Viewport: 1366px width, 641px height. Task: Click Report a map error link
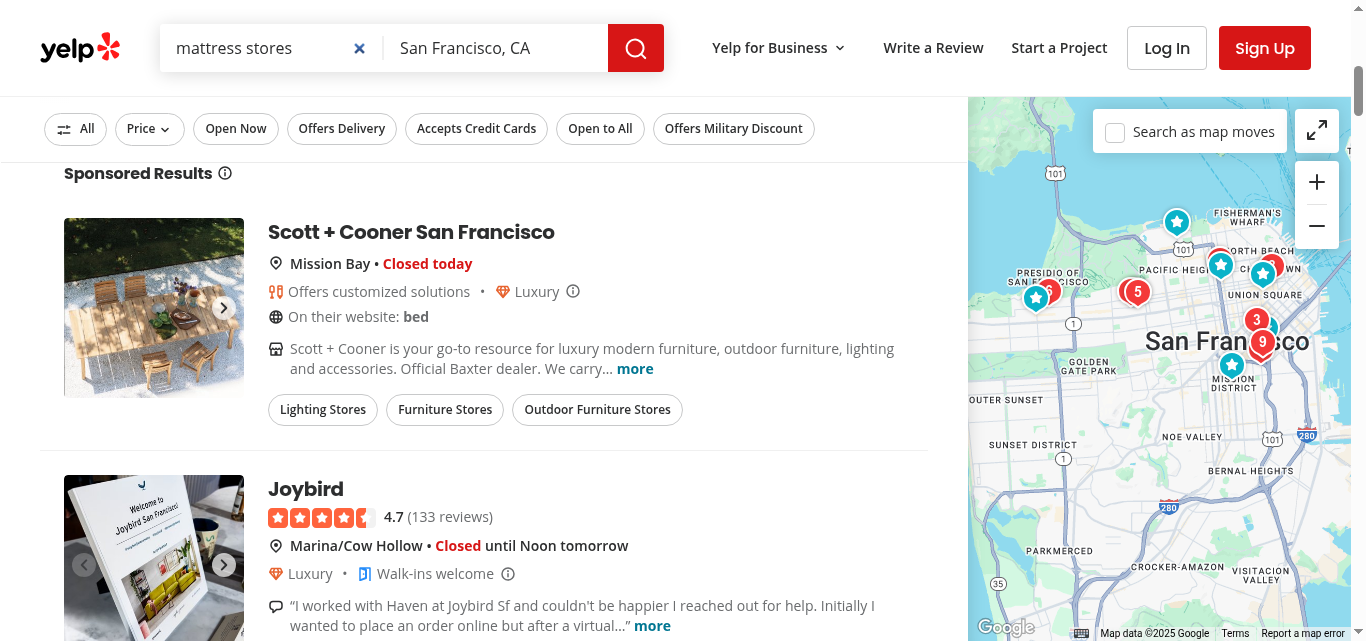(1303, 633)
